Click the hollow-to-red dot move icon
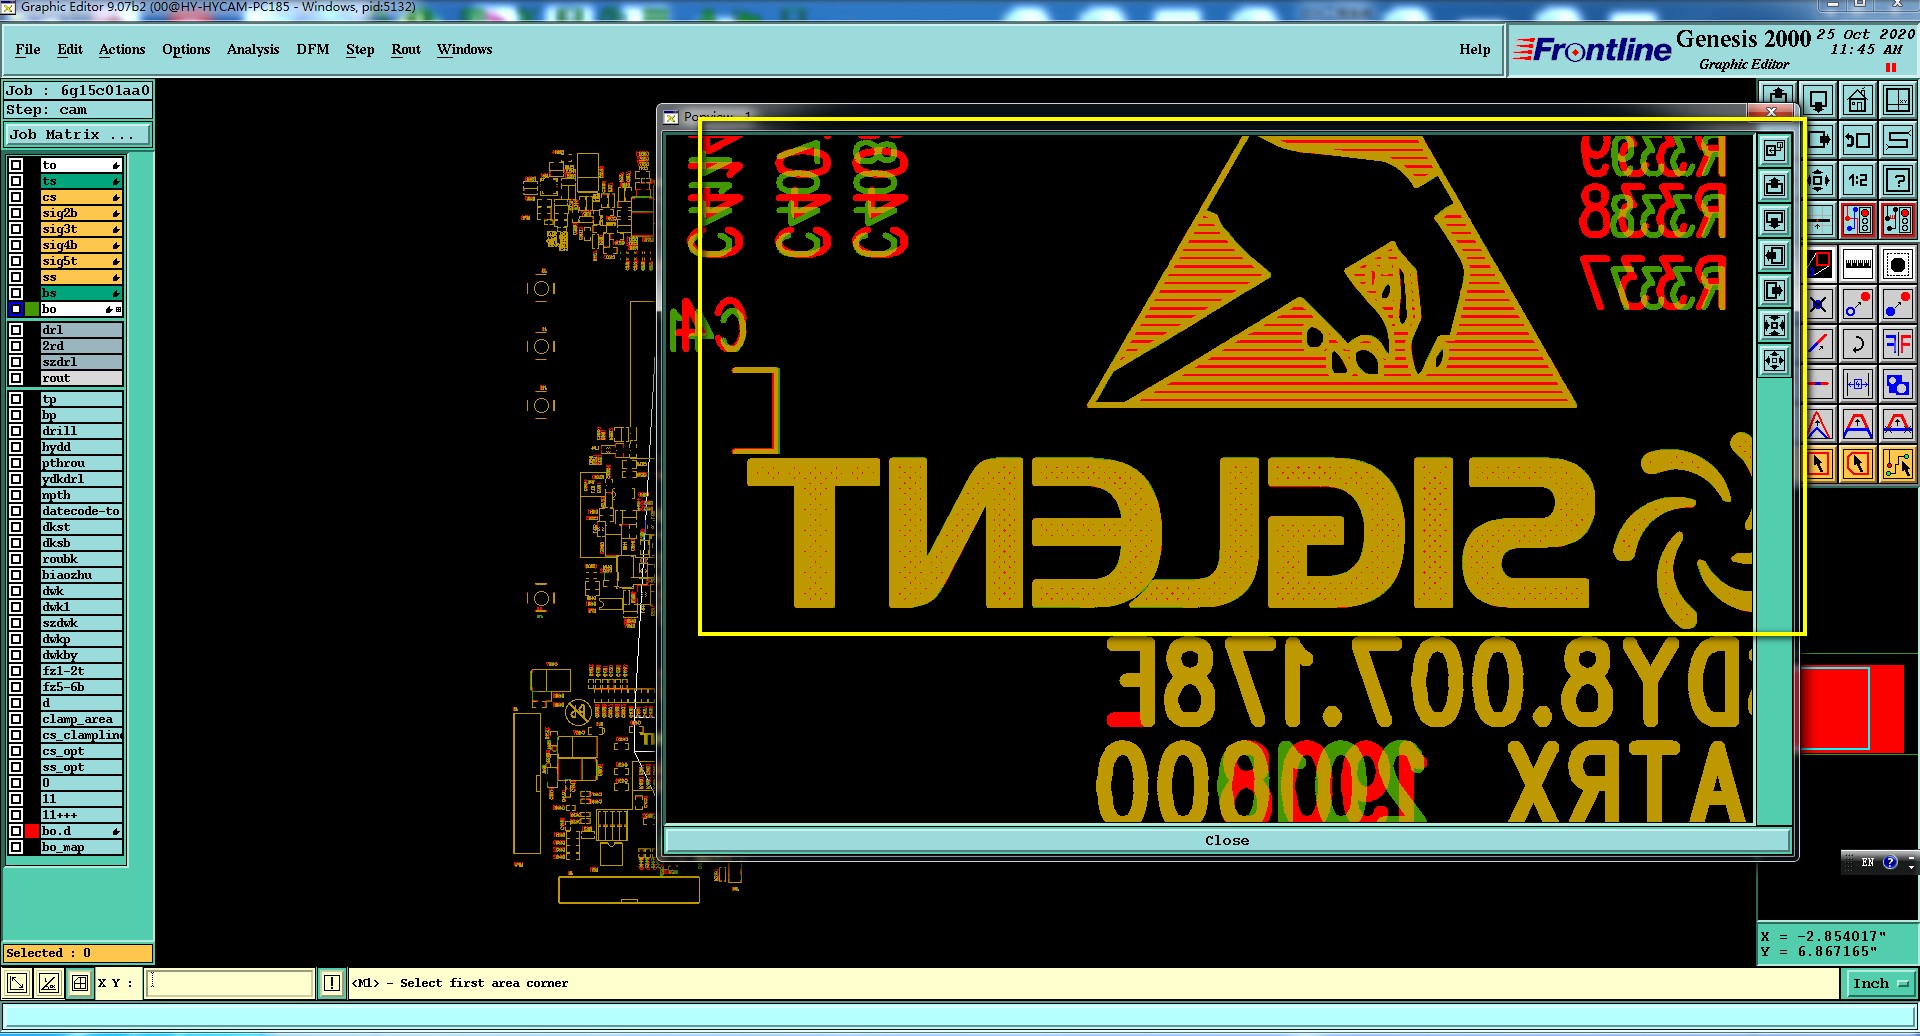This screenshot has height=1036, width=1920. click(1858, 304)
